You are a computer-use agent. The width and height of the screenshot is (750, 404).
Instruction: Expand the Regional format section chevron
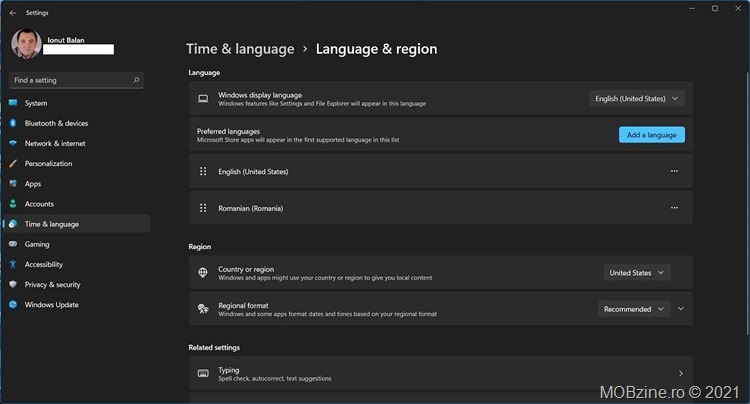[x=681, y=309]
